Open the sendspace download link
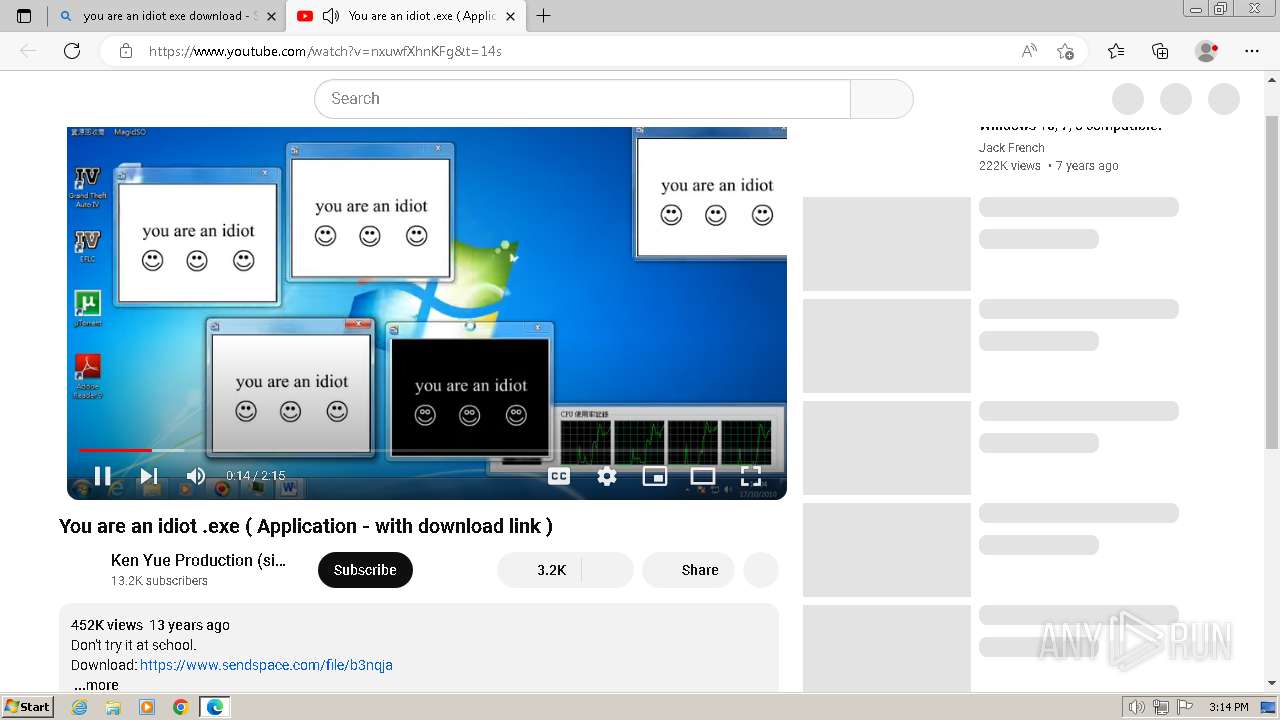This screenshot has width=1280, height=720. (266, 665)
